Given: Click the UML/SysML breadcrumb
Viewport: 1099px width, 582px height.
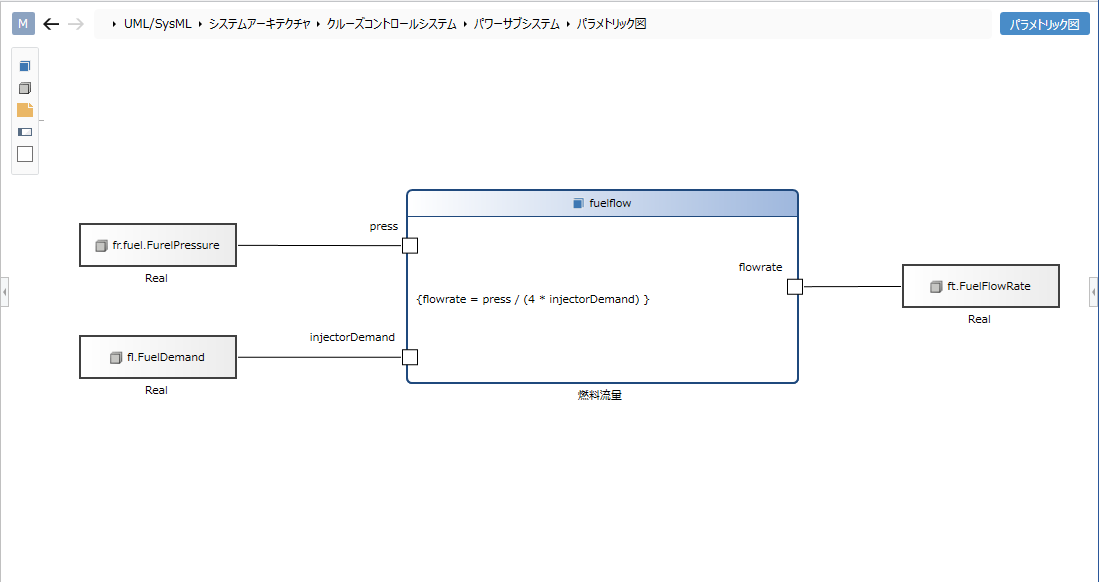Looking at the screenshot, I should [x=158, y=24].
